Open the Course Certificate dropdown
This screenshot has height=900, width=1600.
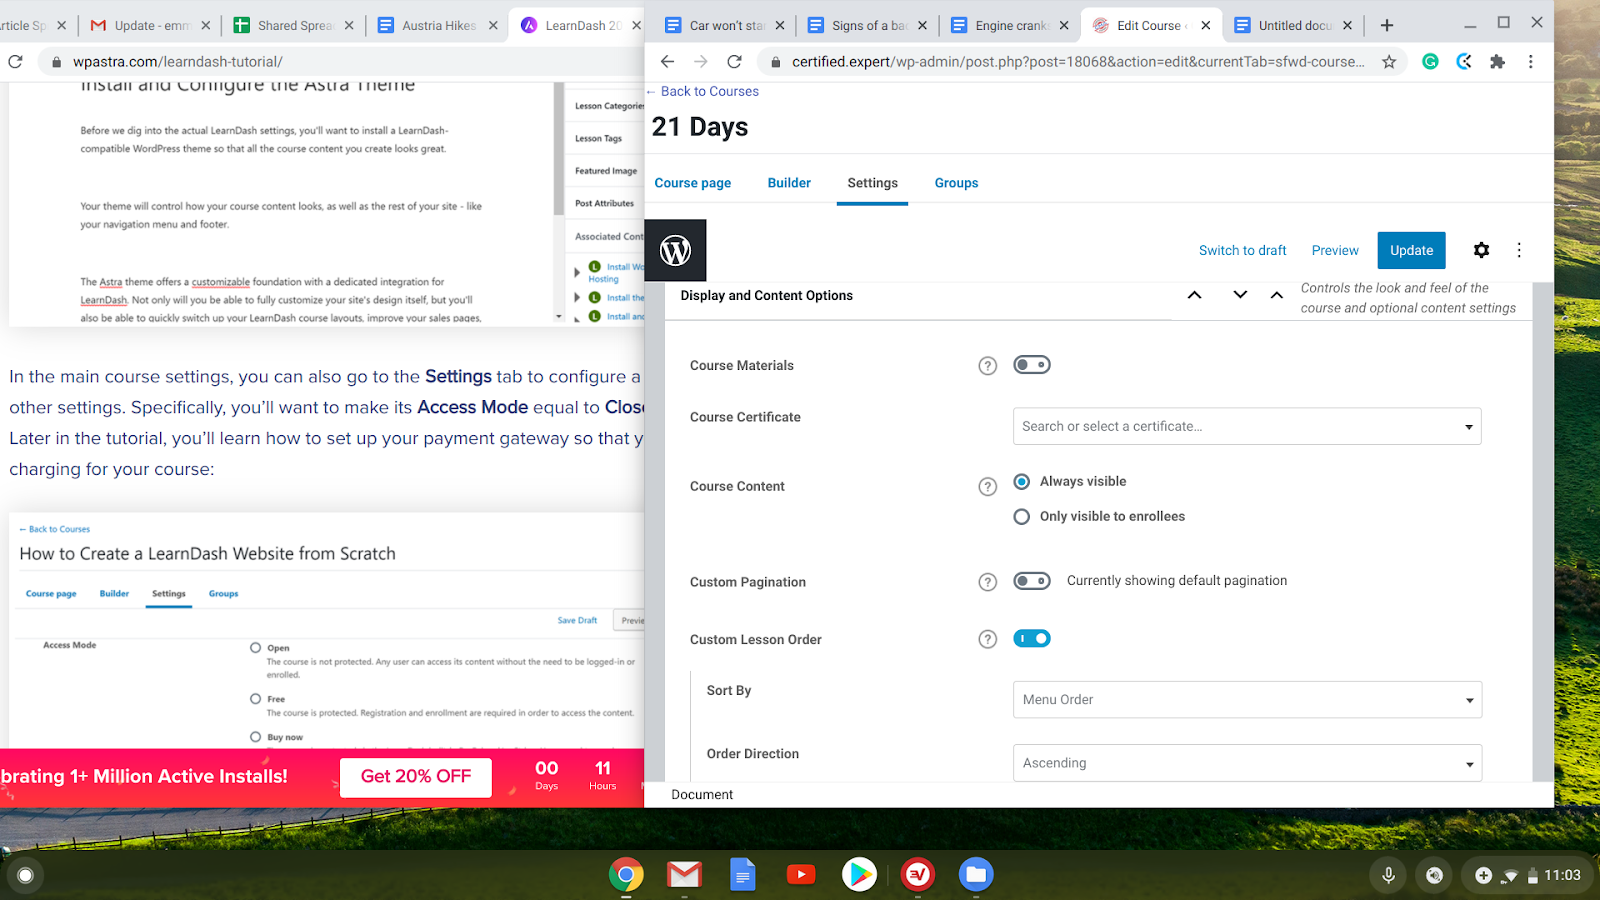pyautogui.click(x=1247, y=426)
